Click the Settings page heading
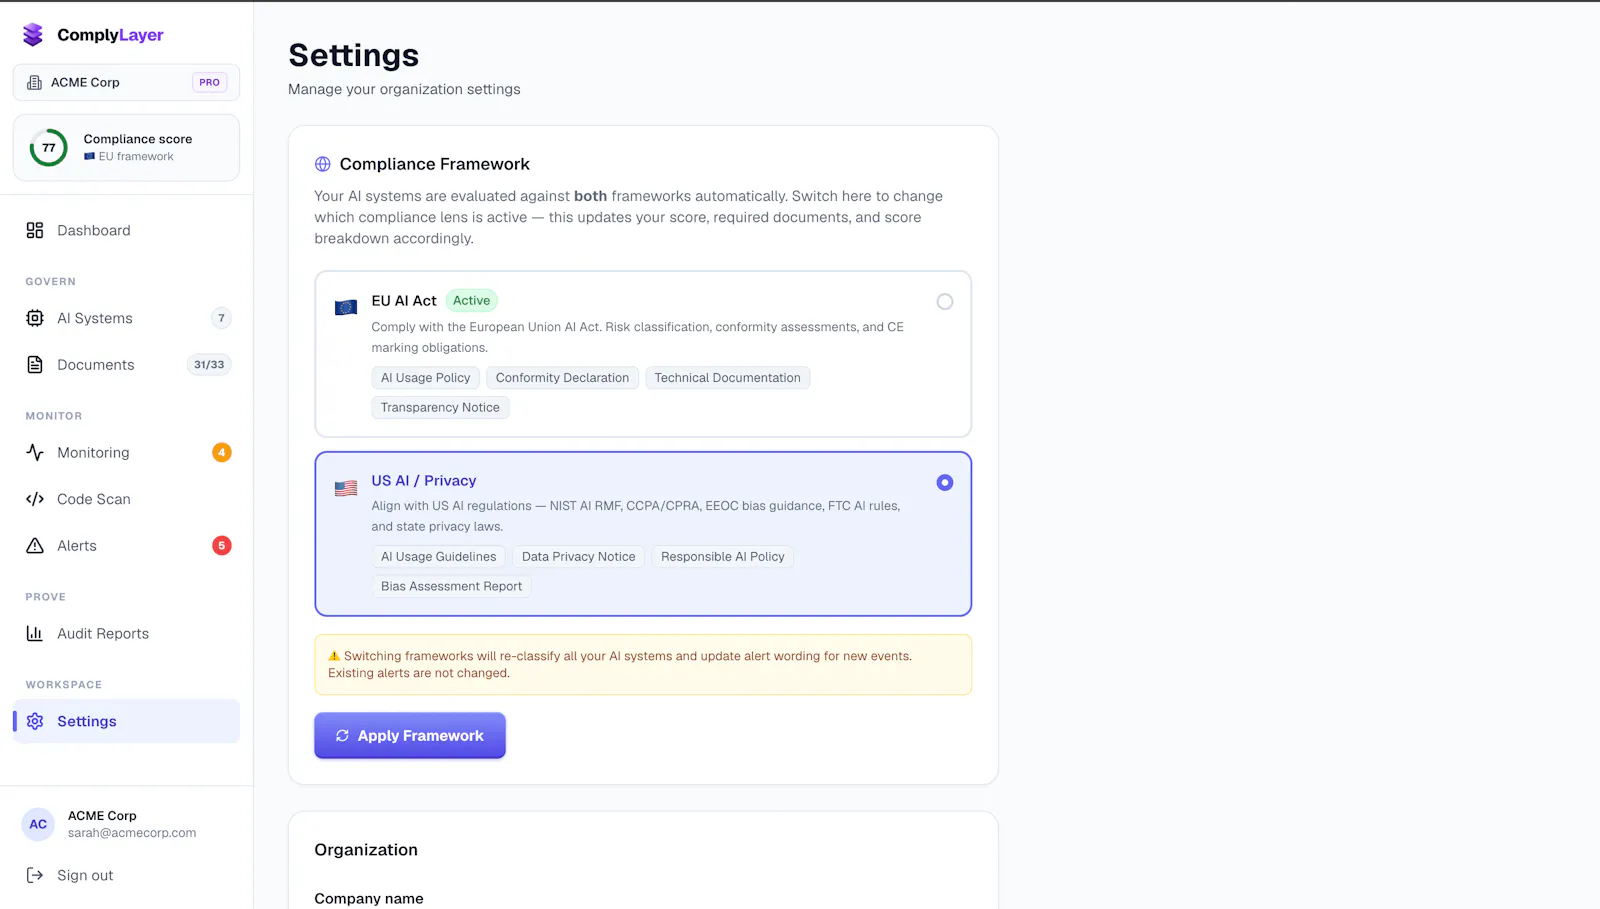1600x909 pixels. click(354, 55)
